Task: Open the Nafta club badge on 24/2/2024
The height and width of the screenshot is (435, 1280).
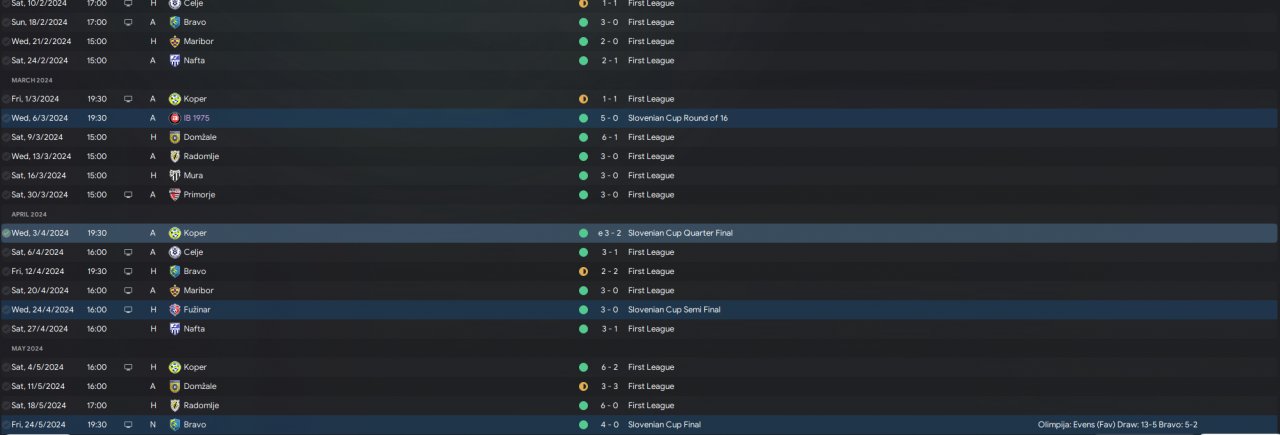Action: (175, 60)
